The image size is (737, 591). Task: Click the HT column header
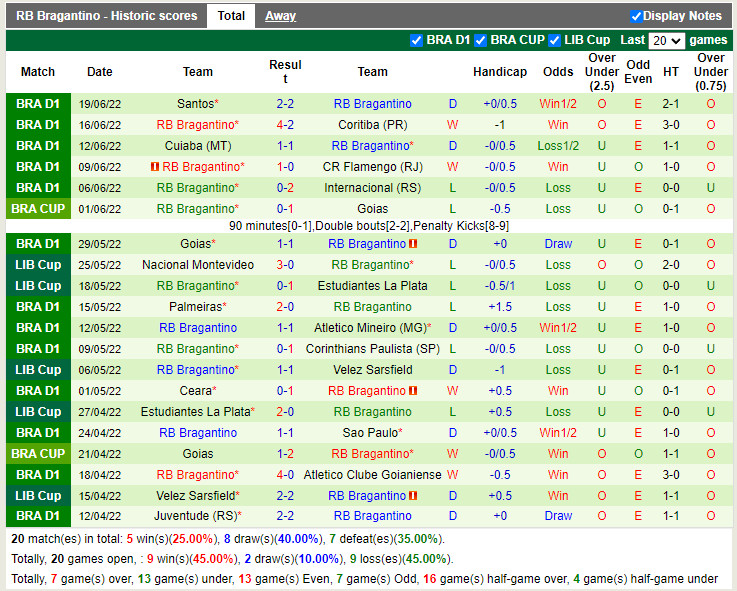(671, 71)
